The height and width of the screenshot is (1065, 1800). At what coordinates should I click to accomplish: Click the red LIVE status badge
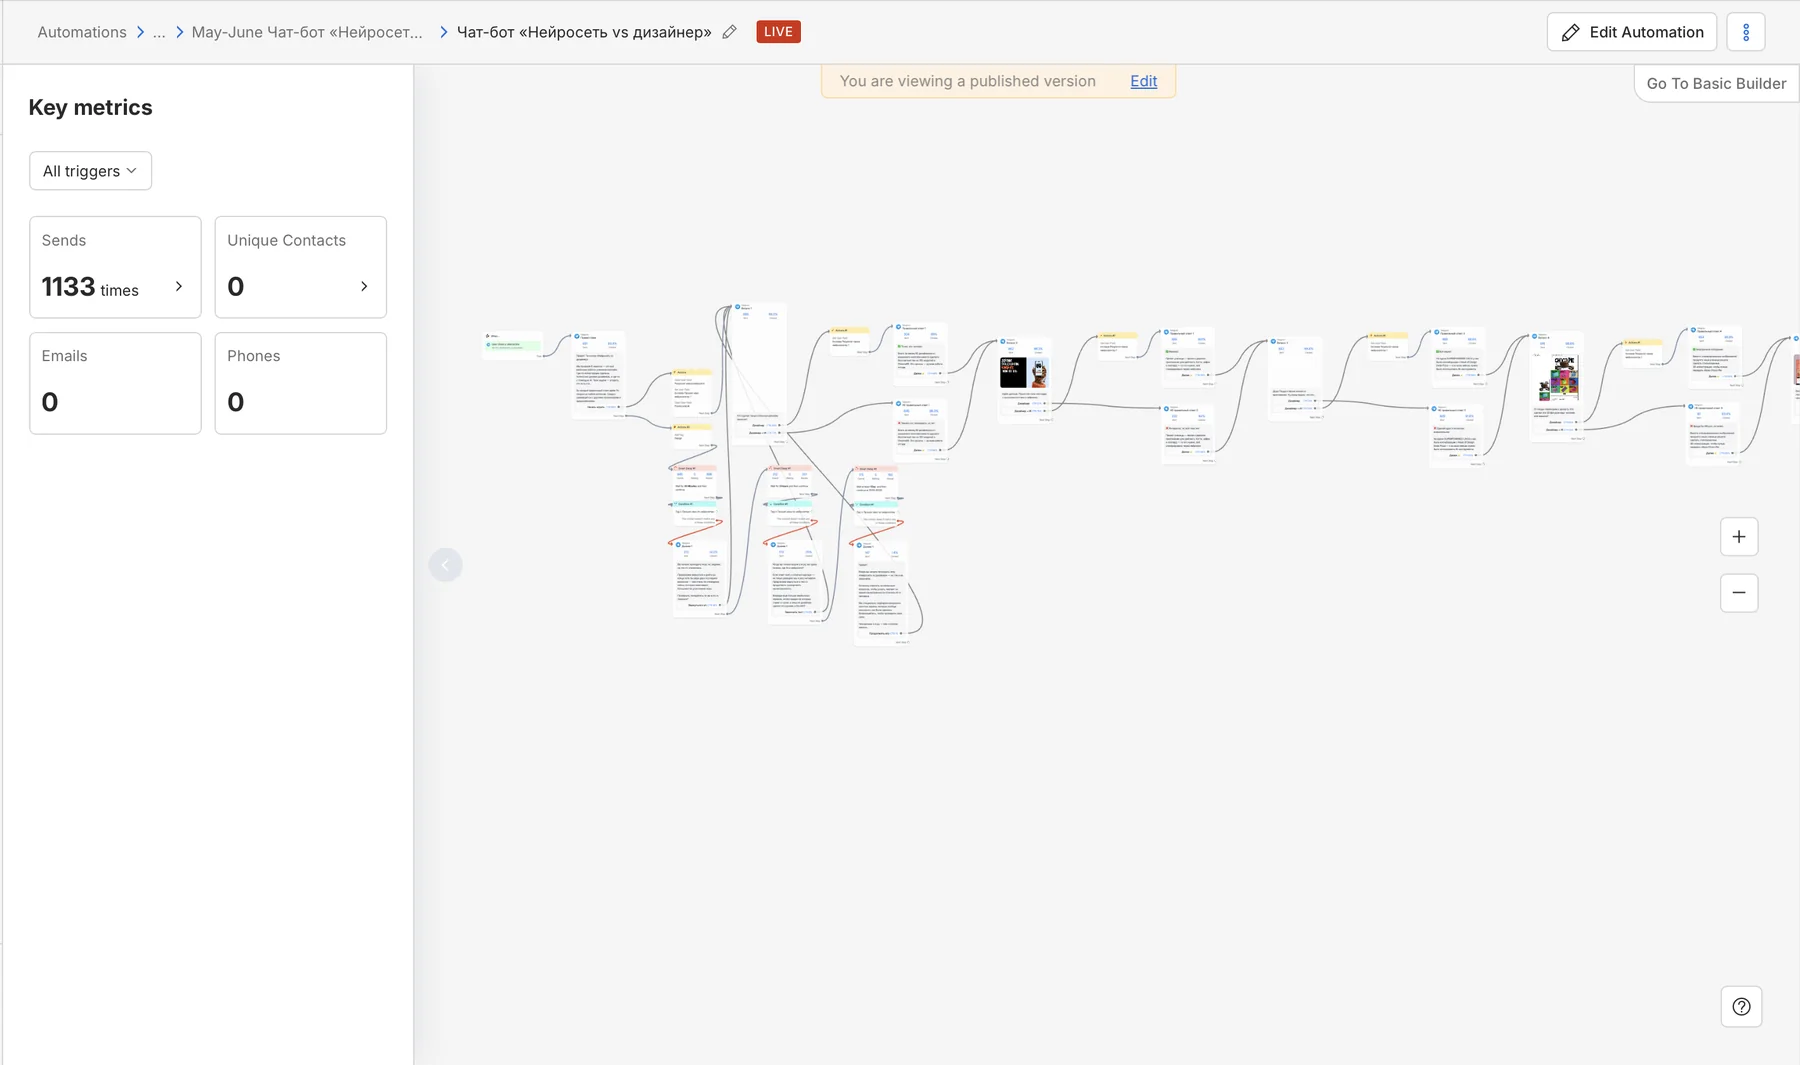click(778, 32)
